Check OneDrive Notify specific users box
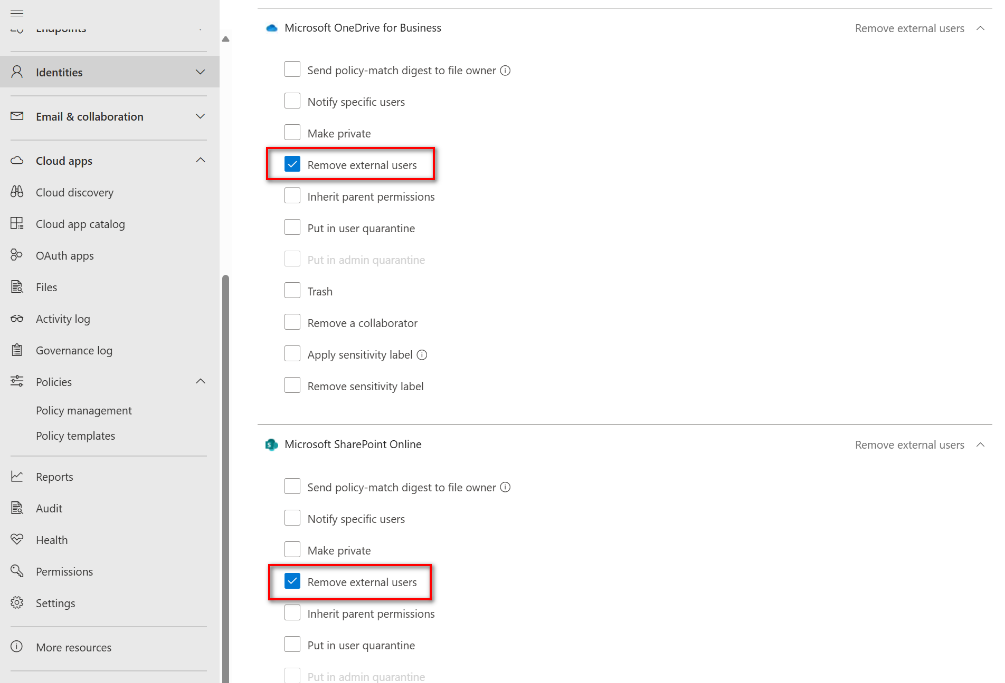 tap(292, 101)
